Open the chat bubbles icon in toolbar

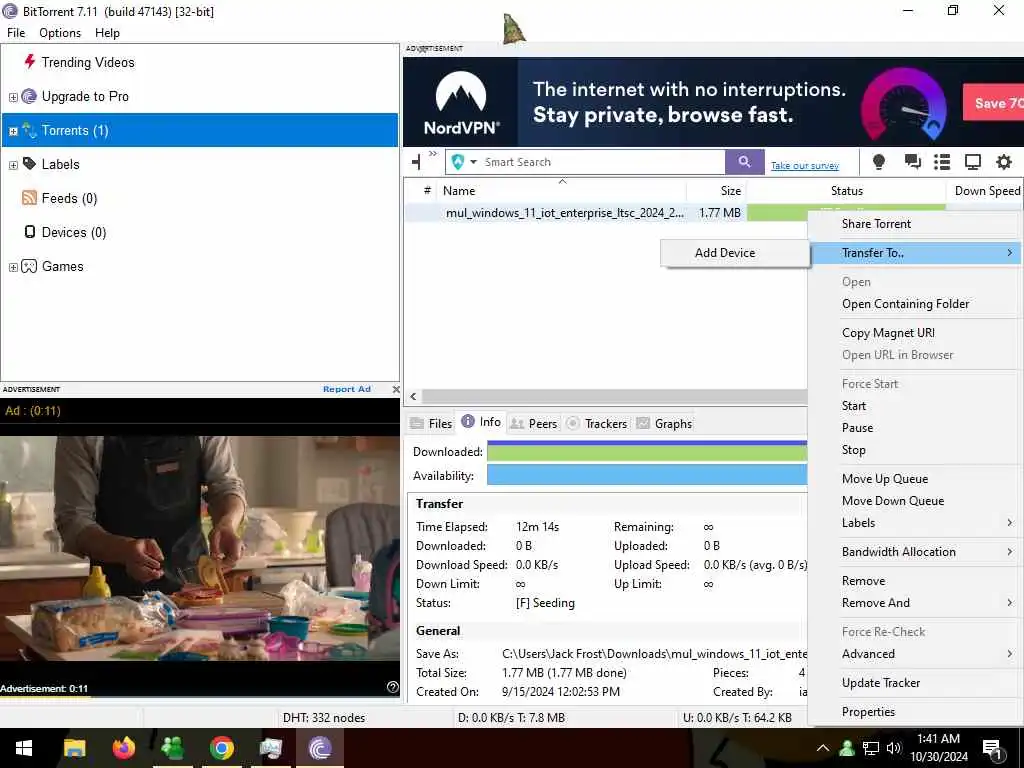912,161
